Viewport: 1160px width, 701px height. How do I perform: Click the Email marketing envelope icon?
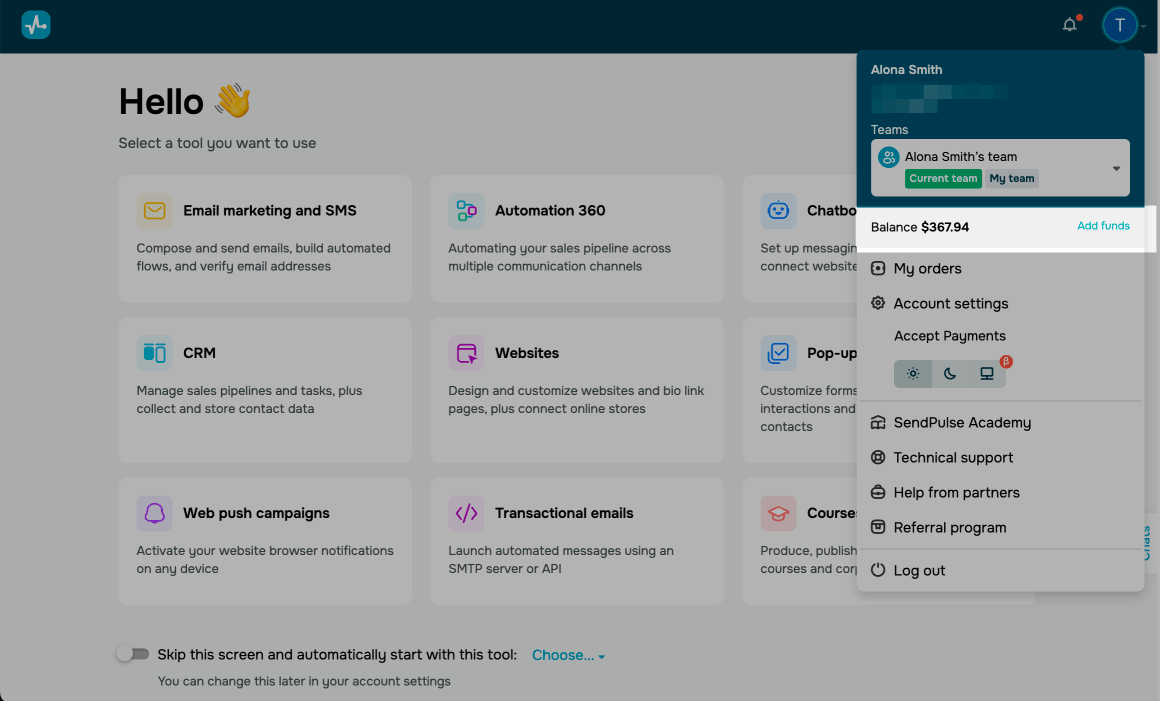(155, 211)
